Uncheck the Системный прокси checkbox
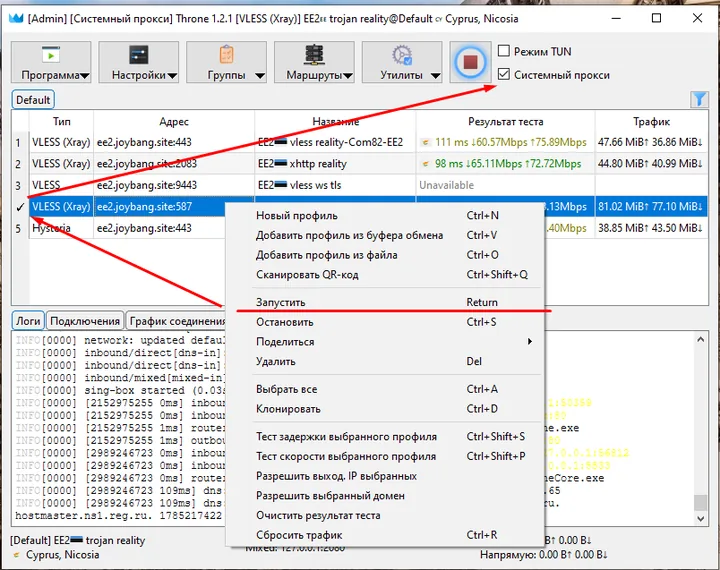 click(x=504, y=74)
